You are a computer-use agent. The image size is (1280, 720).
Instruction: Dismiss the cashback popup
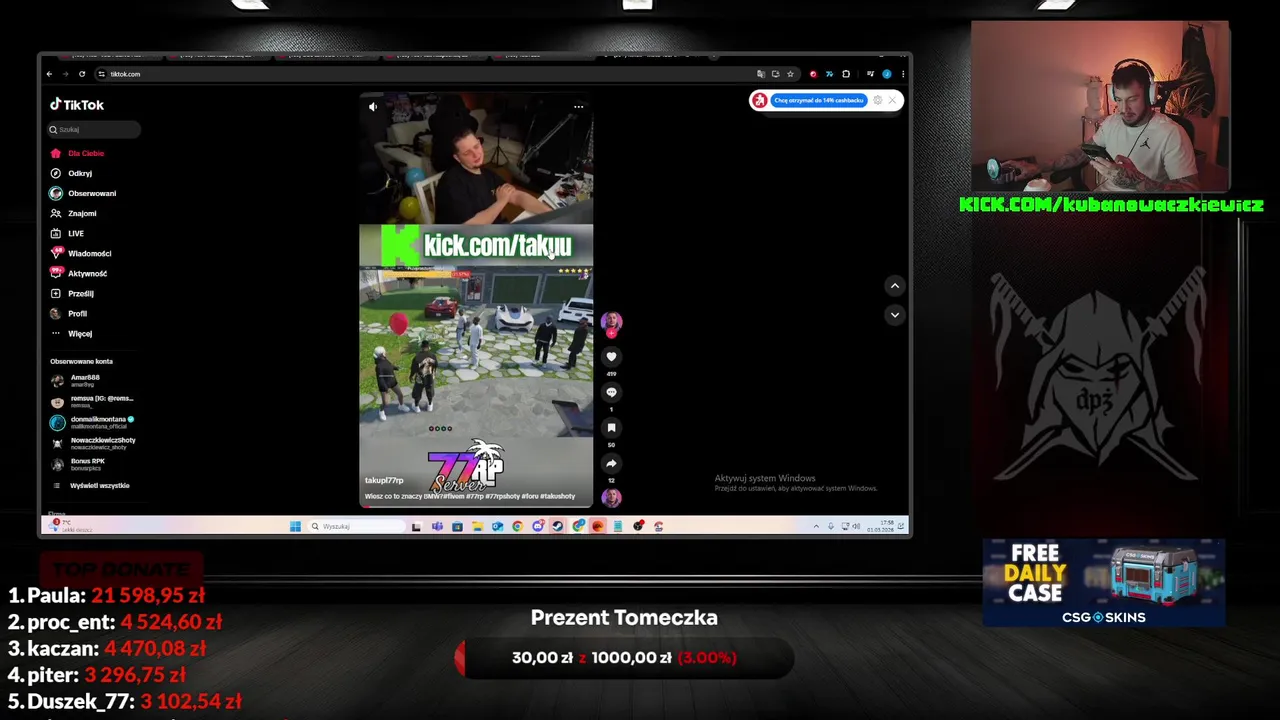click(892, 100)
